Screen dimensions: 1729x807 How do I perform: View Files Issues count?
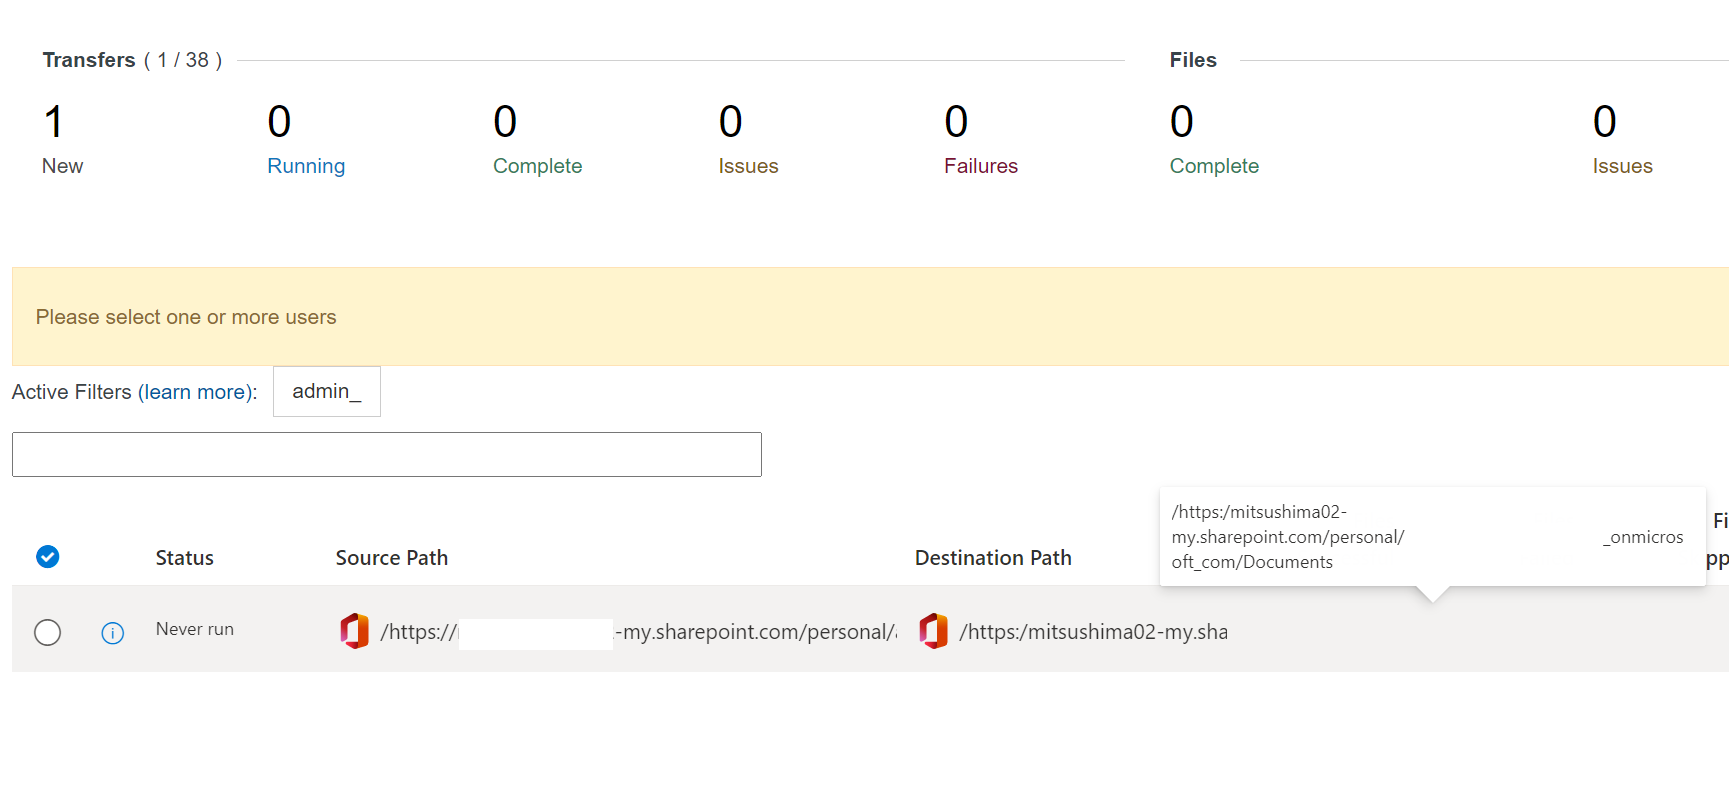point(1622,140)
